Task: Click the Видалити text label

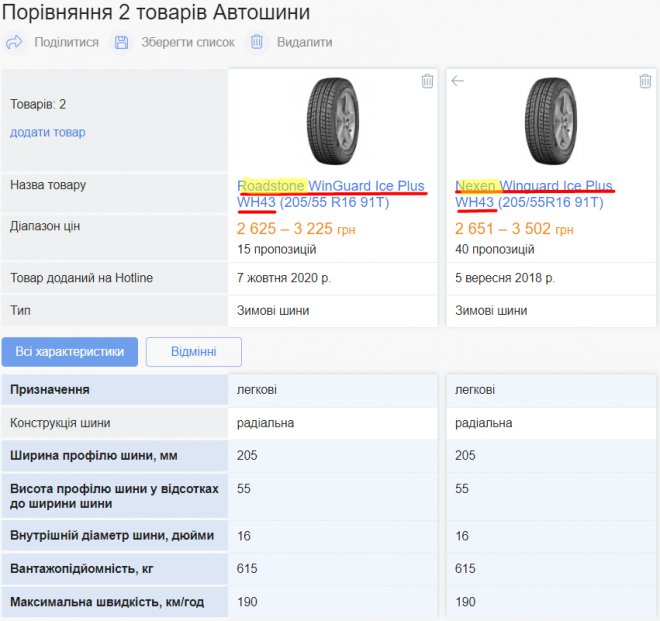Action: (304, 42)
